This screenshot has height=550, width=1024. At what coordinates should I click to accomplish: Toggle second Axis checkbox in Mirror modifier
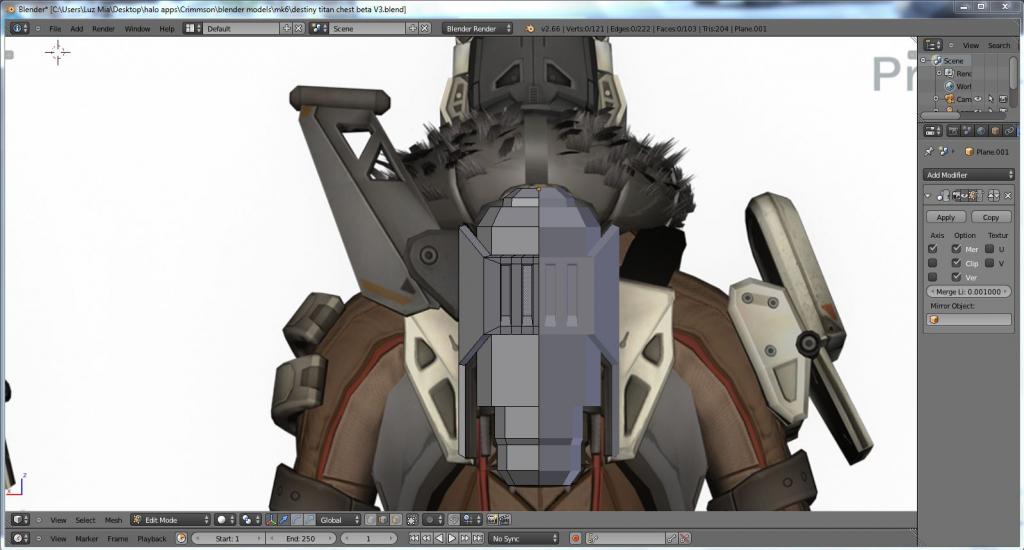(x=933, y=263)
